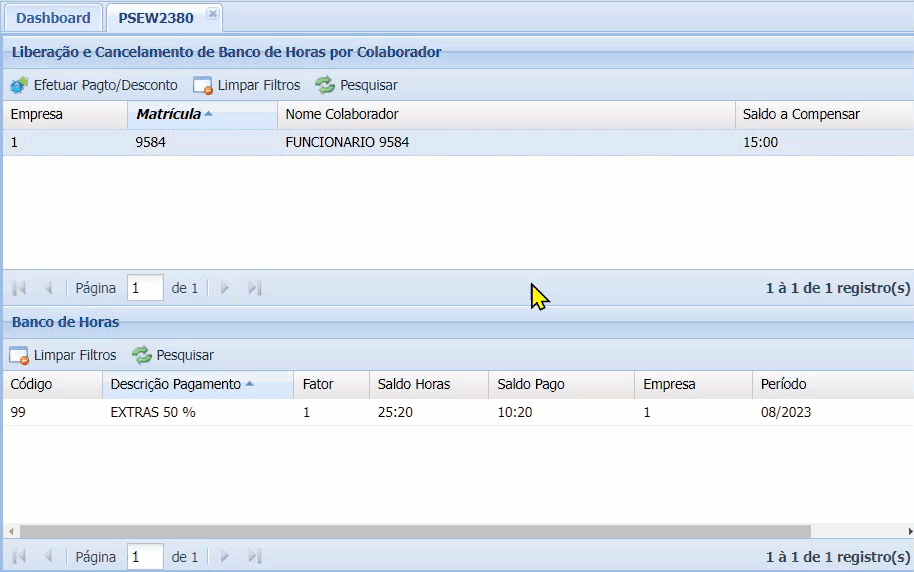The image size is (914, 572).
Task: Go to first page in bottom pager
Action: pos(19,557)
